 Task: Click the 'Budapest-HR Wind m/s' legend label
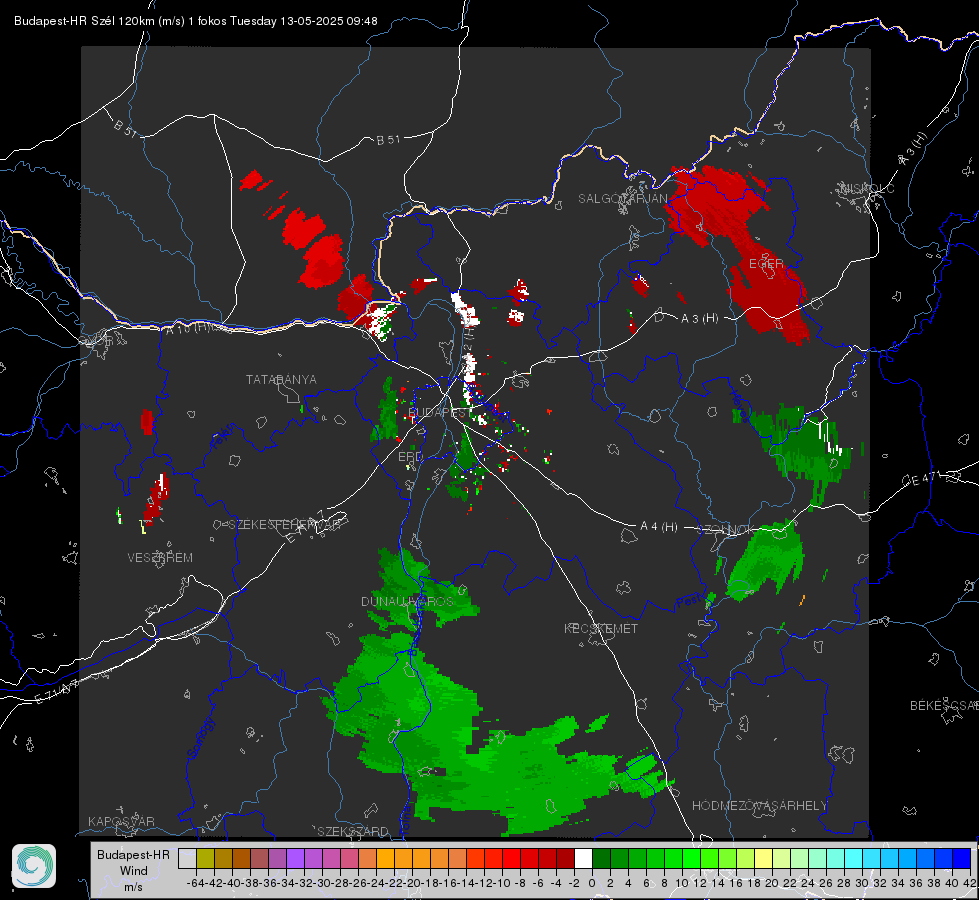pos(133,870)
